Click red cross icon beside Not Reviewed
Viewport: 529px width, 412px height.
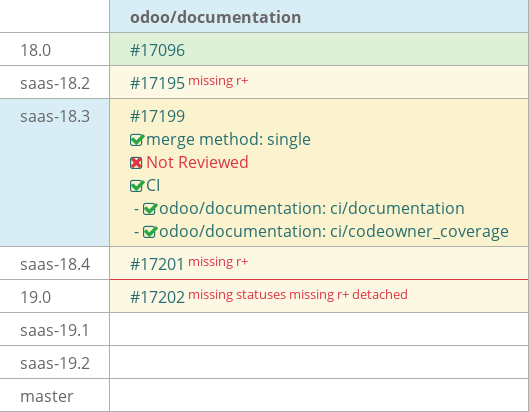[136, 163]
